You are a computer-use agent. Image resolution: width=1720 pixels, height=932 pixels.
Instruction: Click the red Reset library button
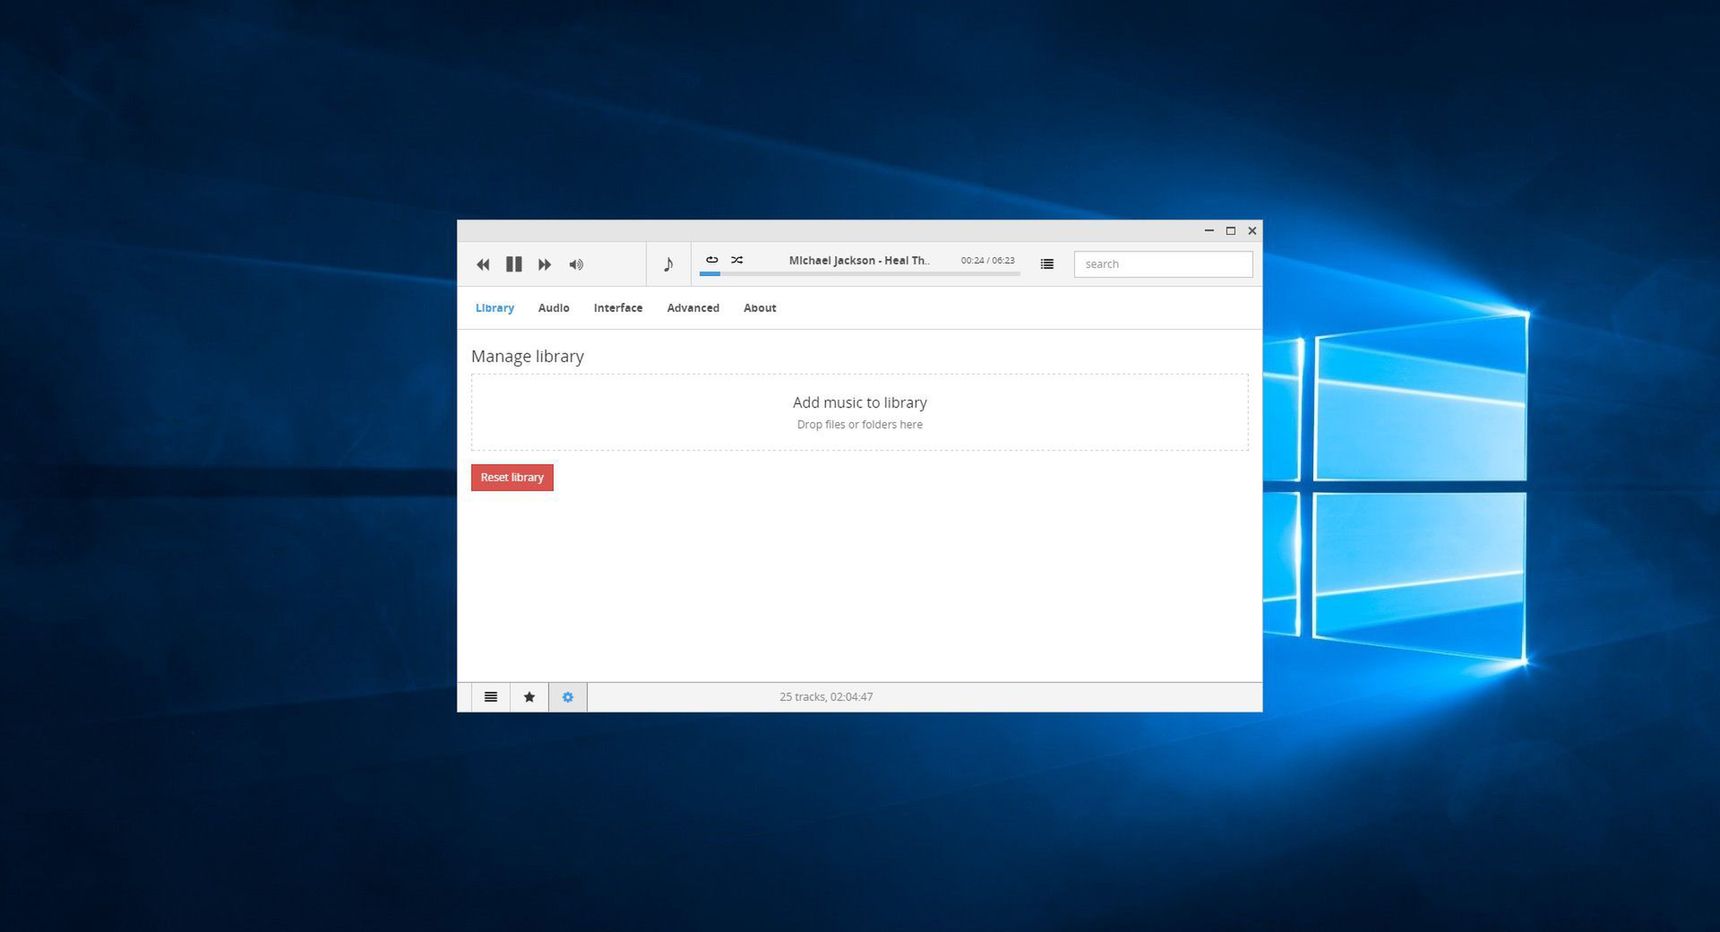(x=512, y=477)
